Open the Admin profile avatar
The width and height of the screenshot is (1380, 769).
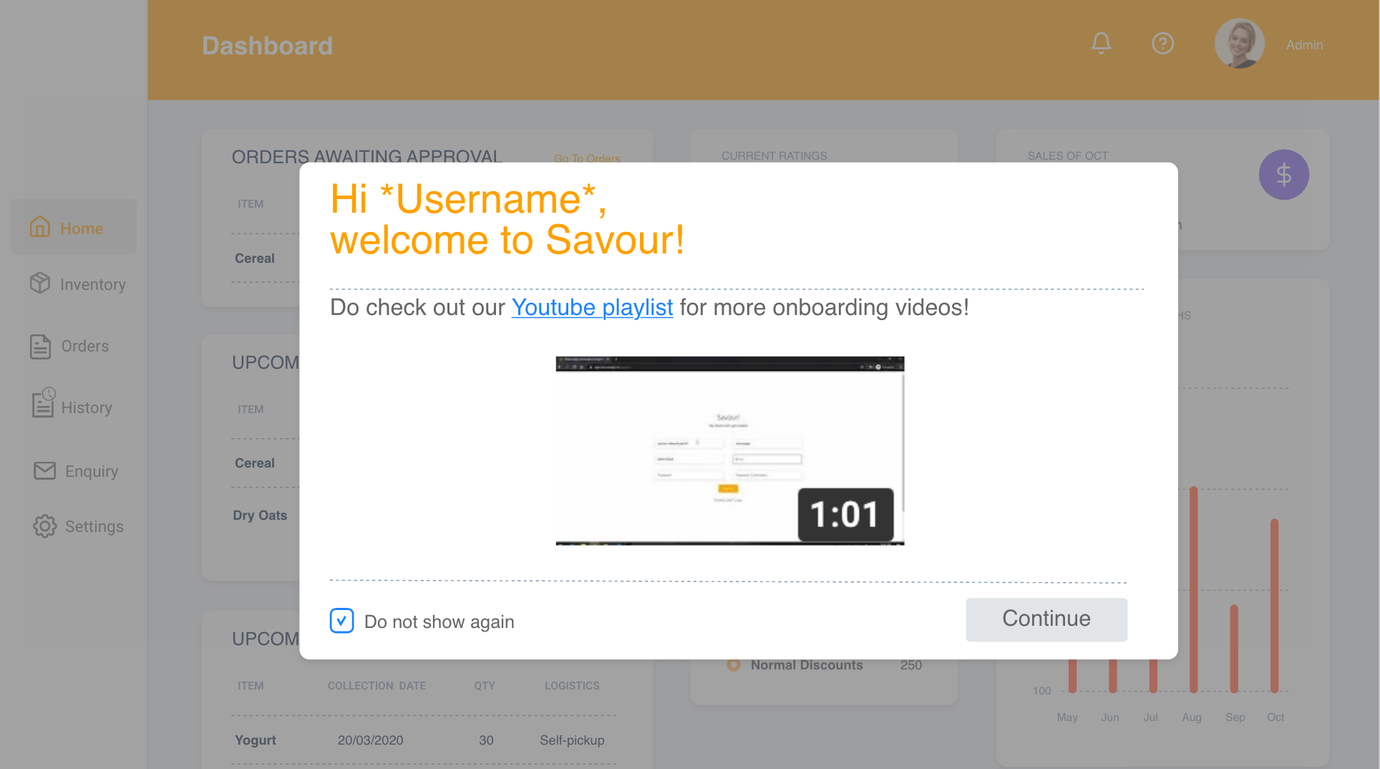click(1239, 44)
